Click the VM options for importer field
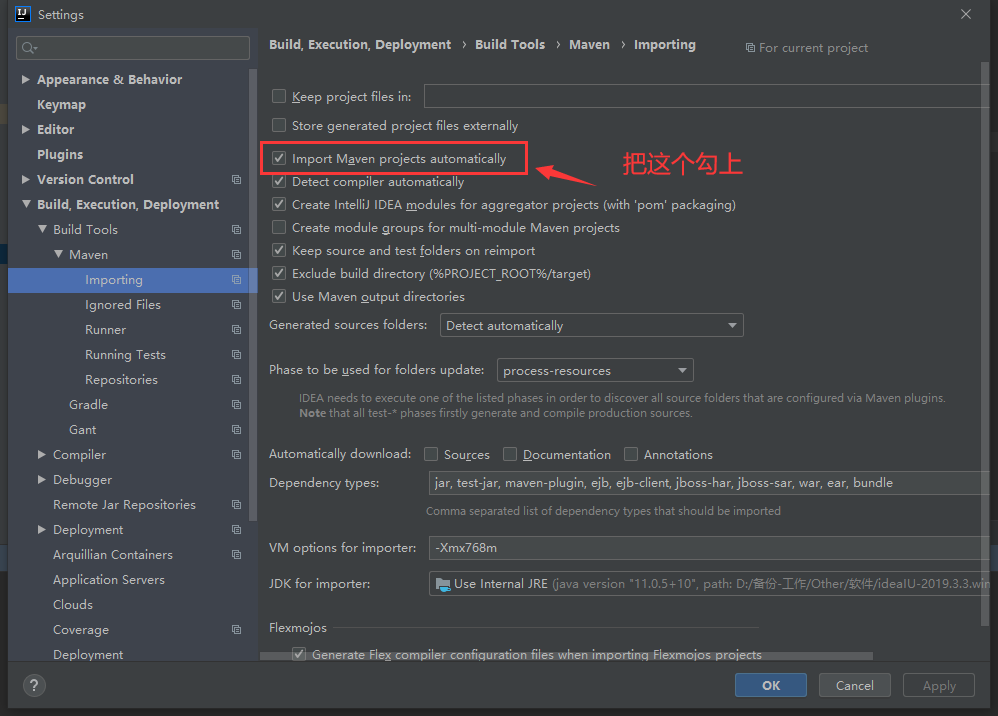 (708, 548)
